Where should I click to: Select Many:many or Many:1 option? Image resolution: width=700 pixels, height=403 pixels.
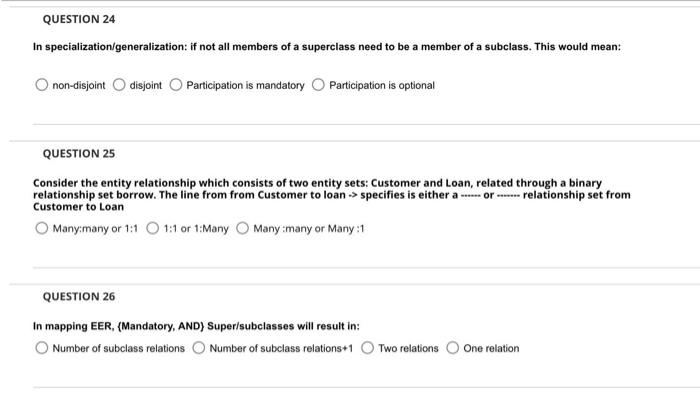pos(242,228)
